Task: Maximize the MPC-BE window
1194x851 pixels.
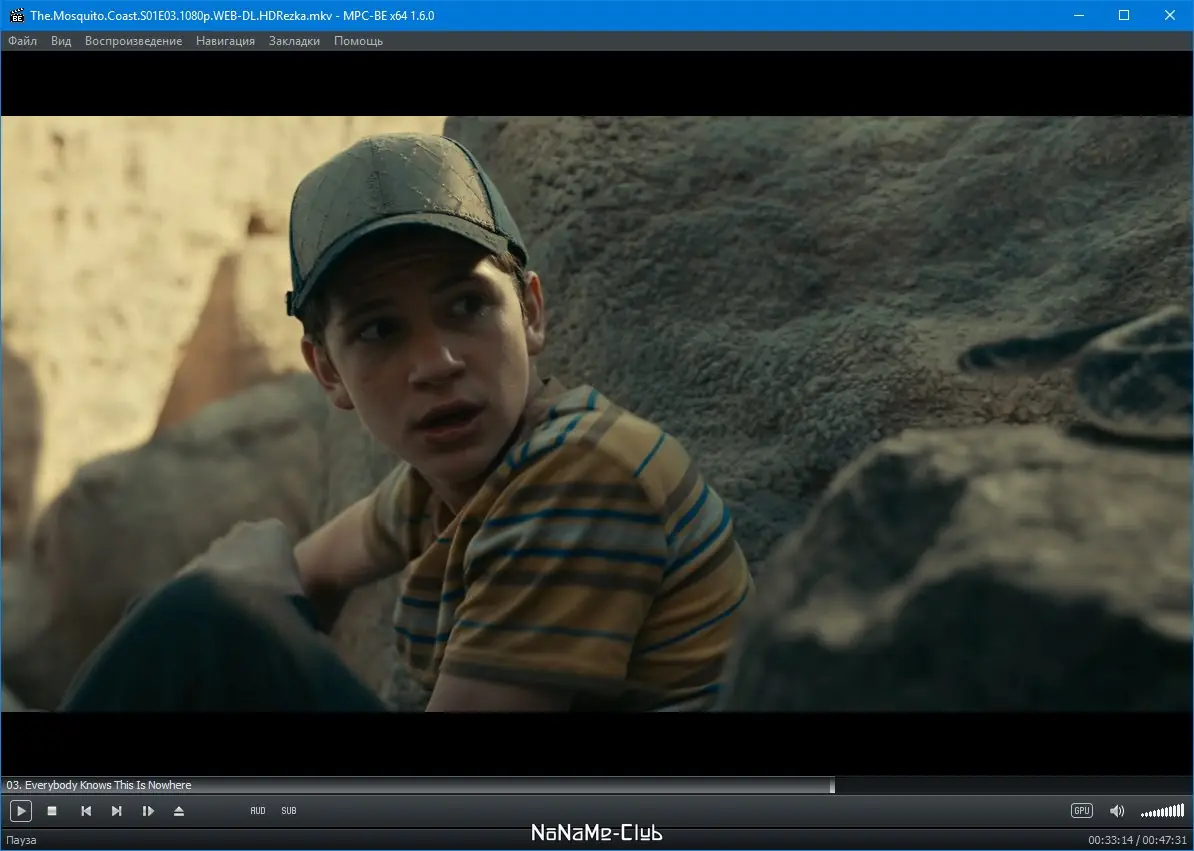Action: pos(1124,15)
